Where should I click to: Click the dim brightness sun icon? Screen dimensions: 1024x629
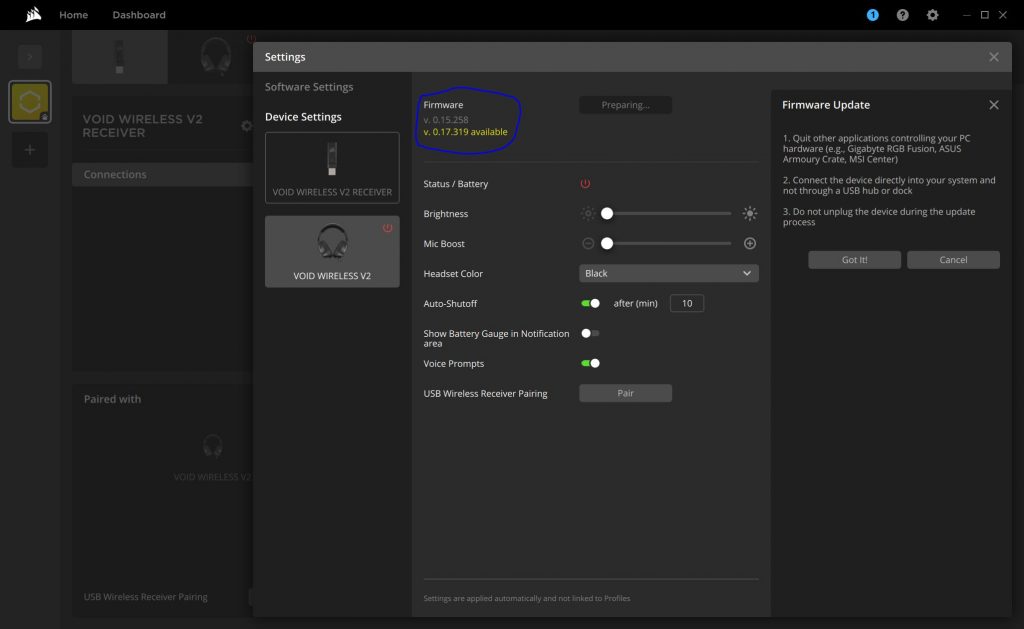coord(588,214)
